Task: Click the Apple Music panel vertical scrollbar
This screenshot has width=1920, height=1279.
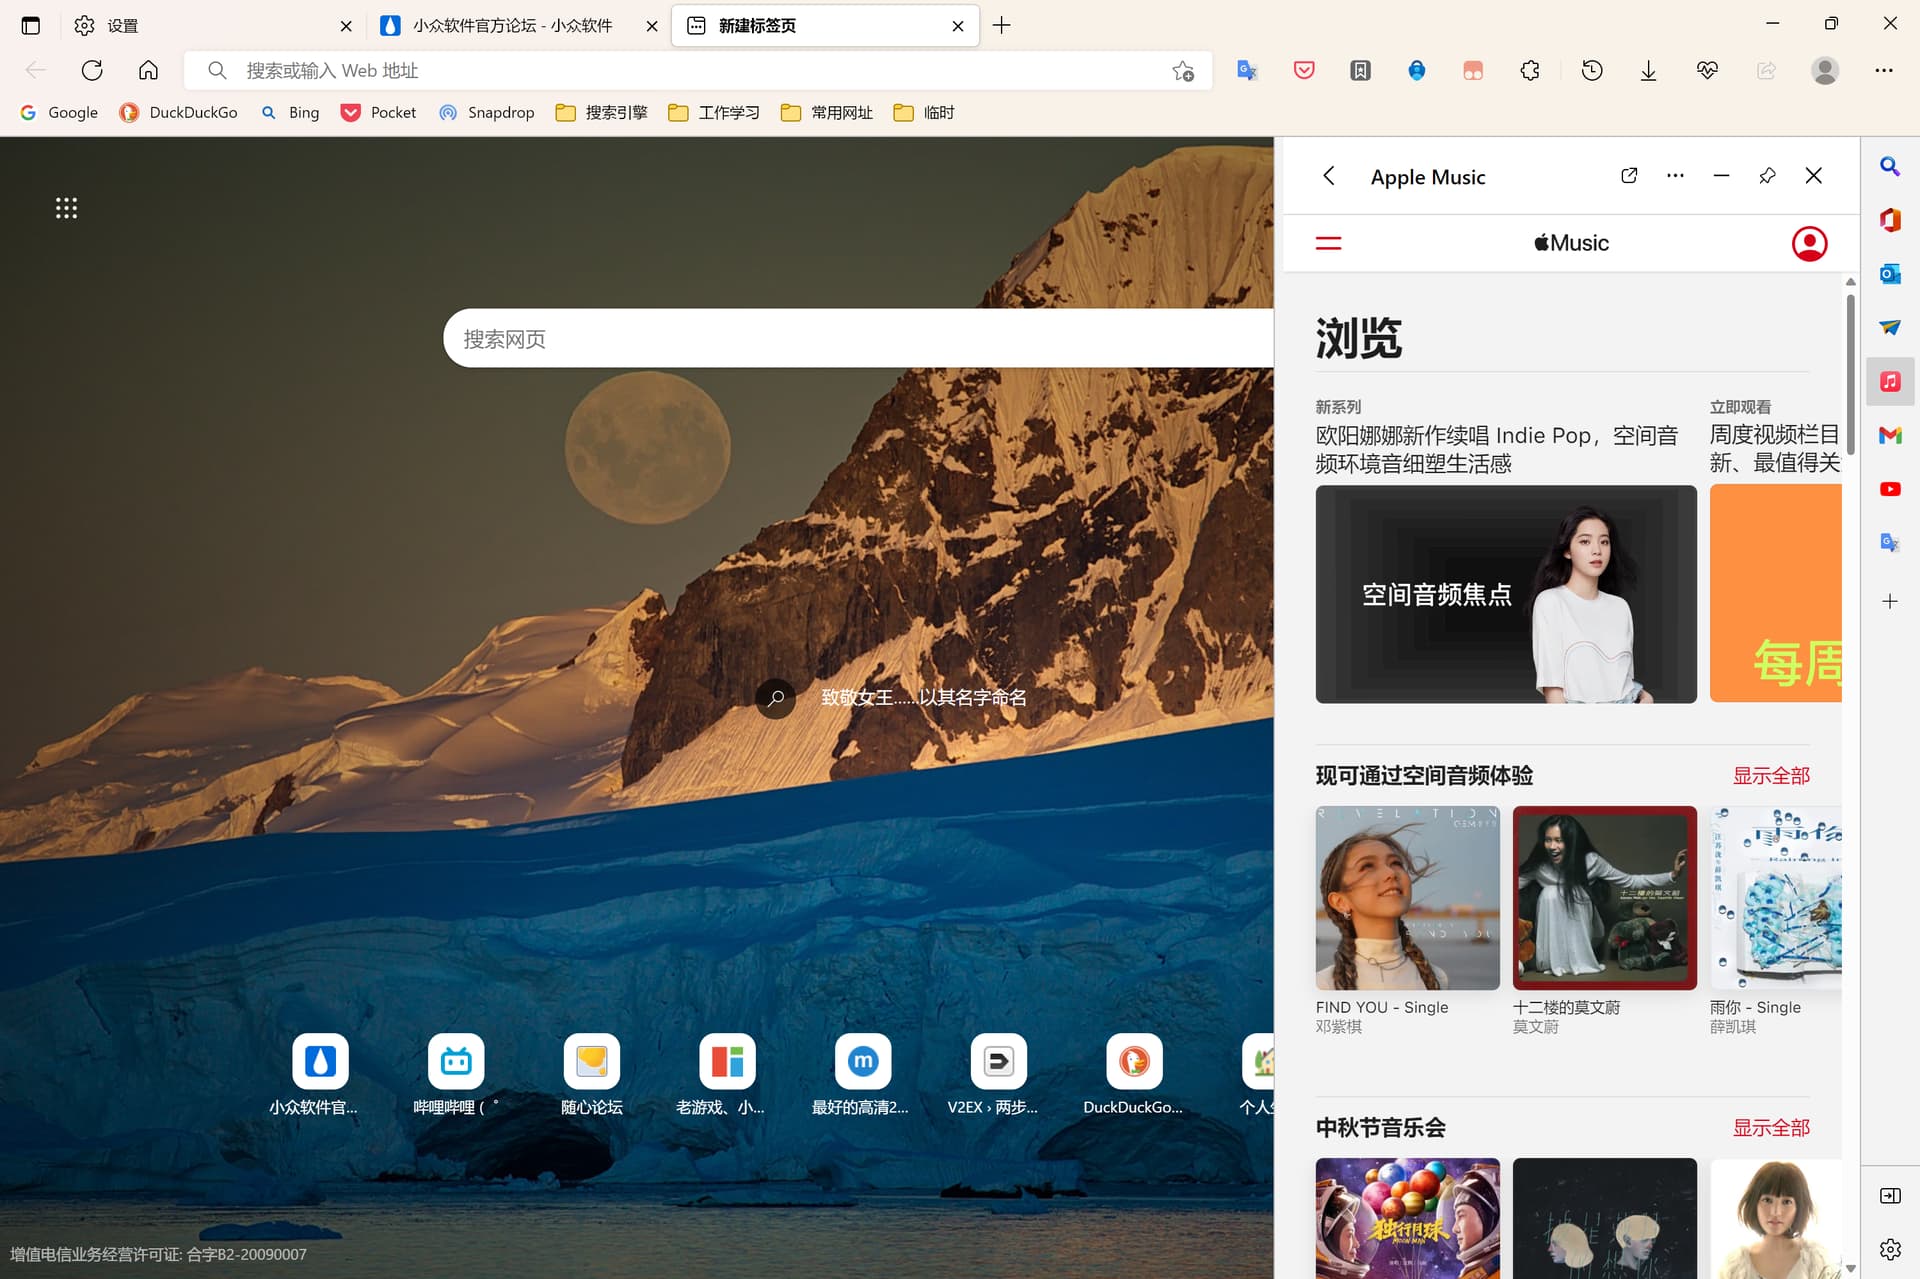Action: pyautogui.click(x=1850, y=373)
